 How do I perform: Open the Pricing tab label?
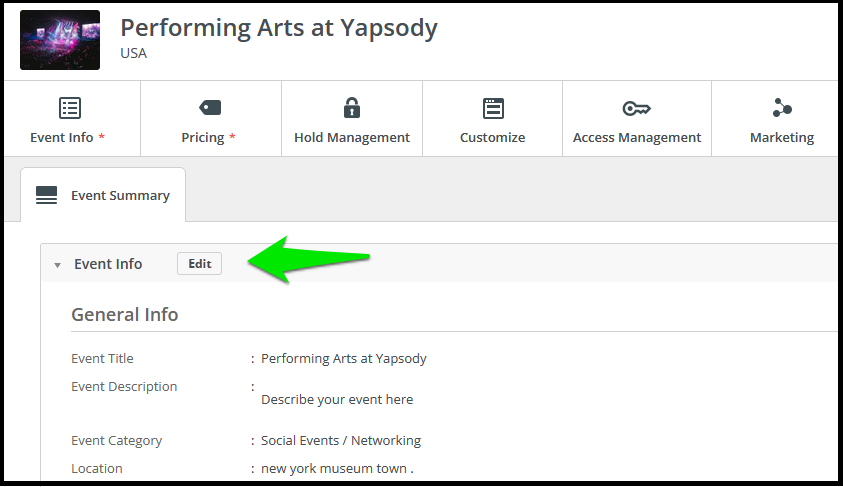coord(203,138)
